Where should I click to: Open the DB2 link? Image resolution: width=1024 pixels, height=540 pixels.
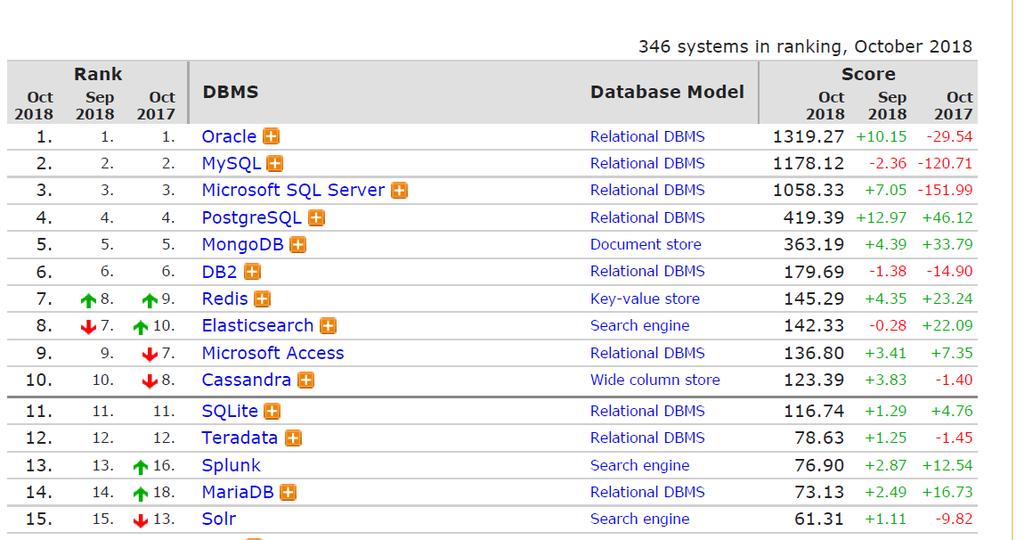(219, 272)
